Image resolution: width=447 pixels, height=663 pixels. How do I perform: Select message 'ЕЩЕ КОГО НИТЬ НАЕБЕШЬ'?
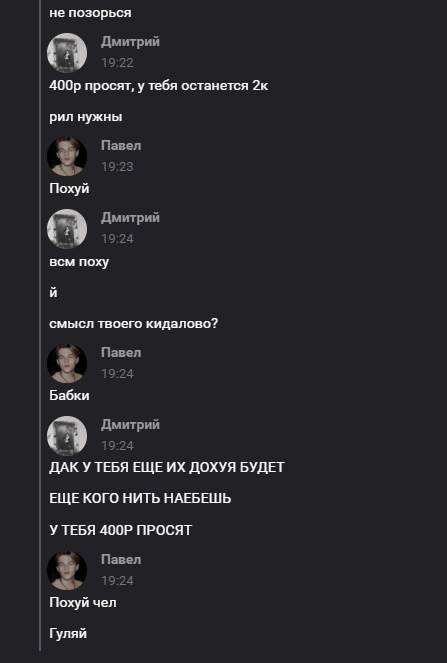coord(140,499)
